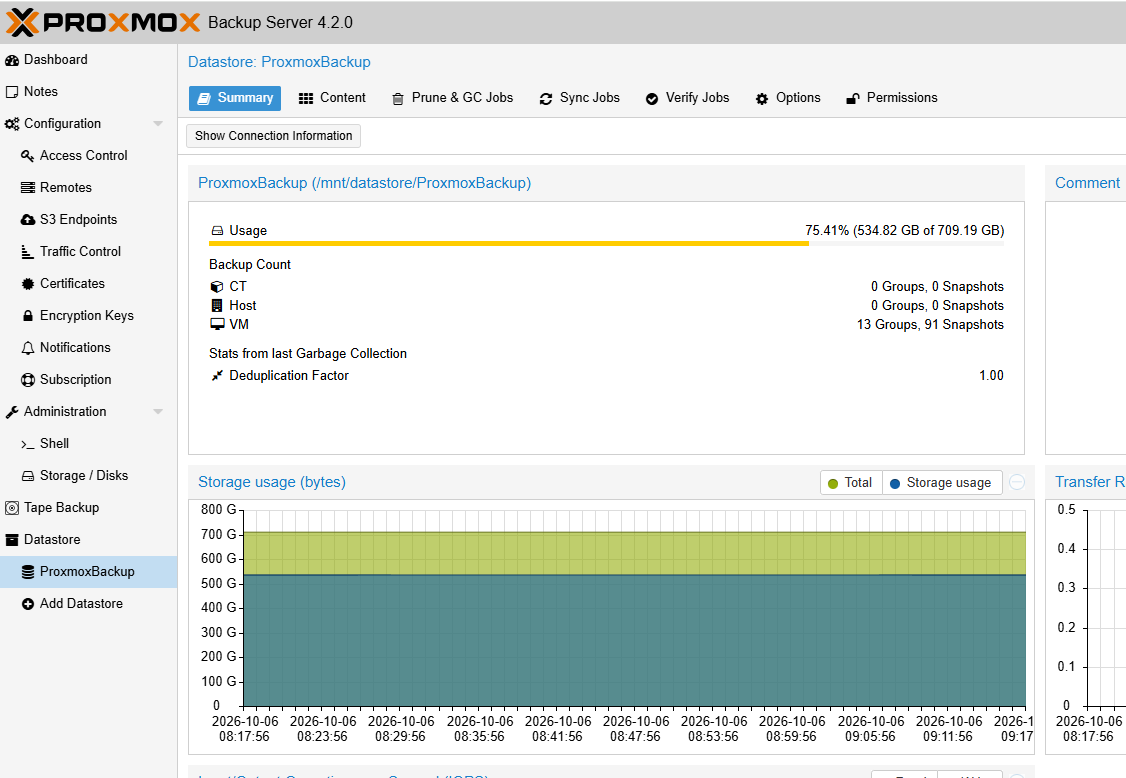The width and height of the screenshot is (1126, 778).
Task: Collapse the Storage usage chart panel
Action: tap(1017, 482)
